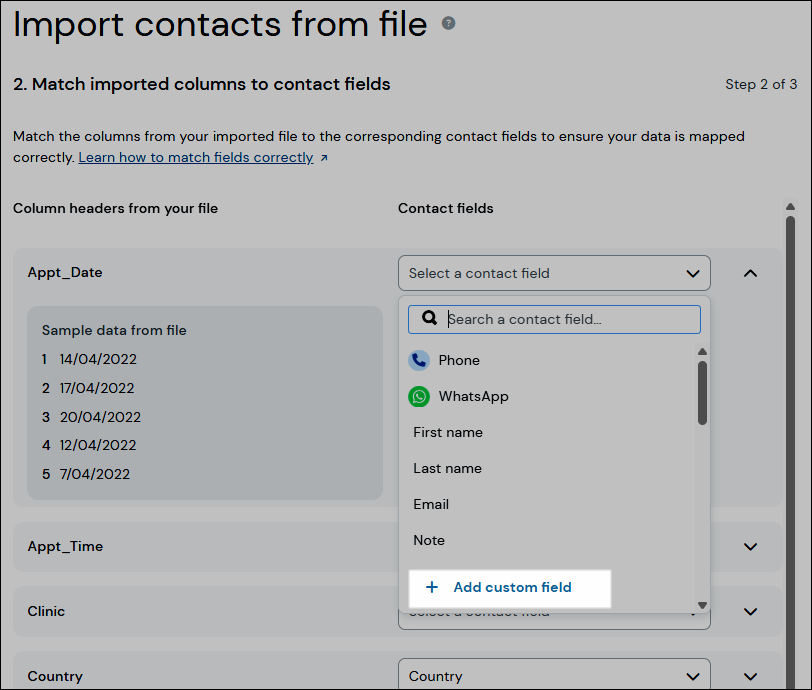
Task: Click the up scroll arrow on the dropdown scrollbar
Action: click(x=701, y=351)
